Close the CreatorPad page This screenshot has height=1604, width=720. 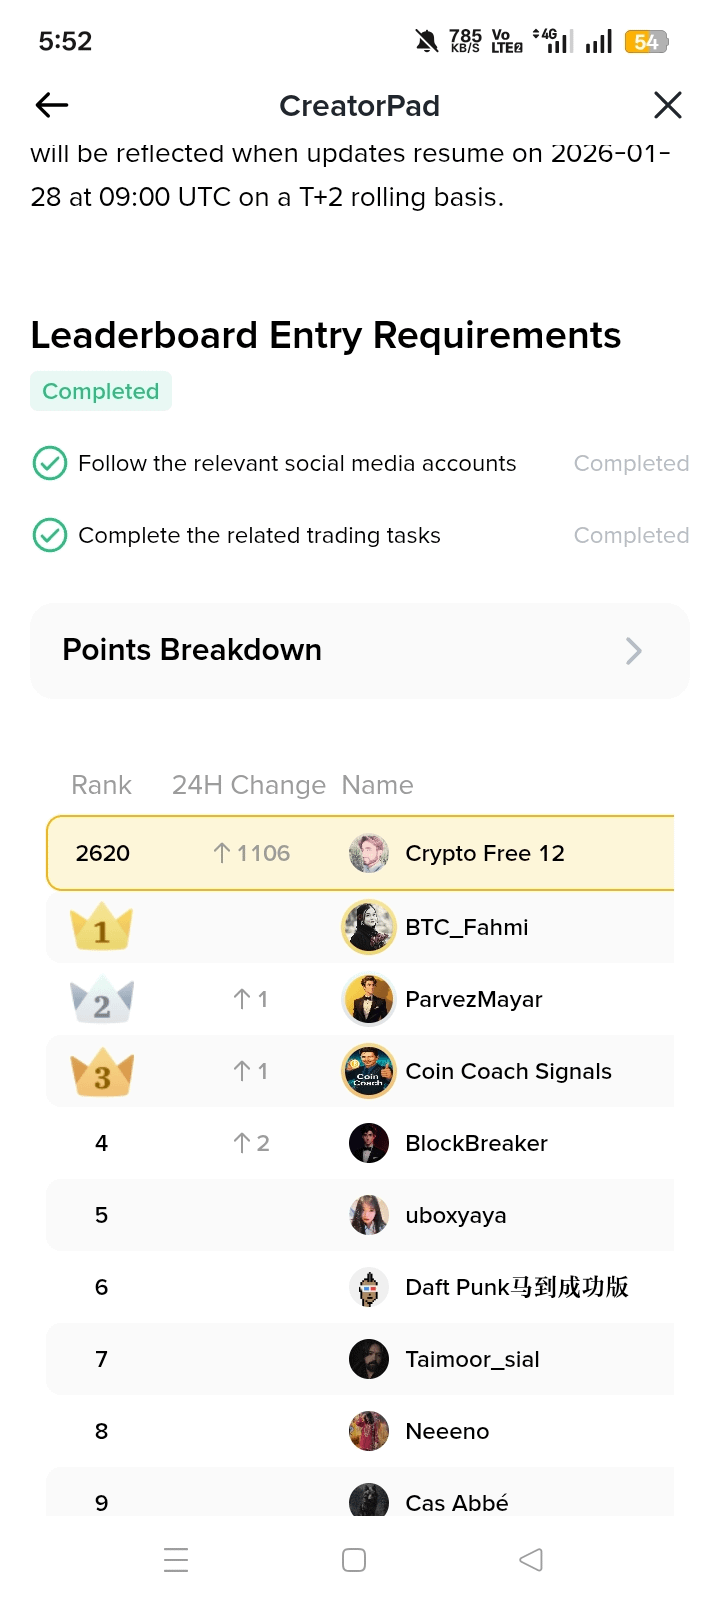[667, 105]
